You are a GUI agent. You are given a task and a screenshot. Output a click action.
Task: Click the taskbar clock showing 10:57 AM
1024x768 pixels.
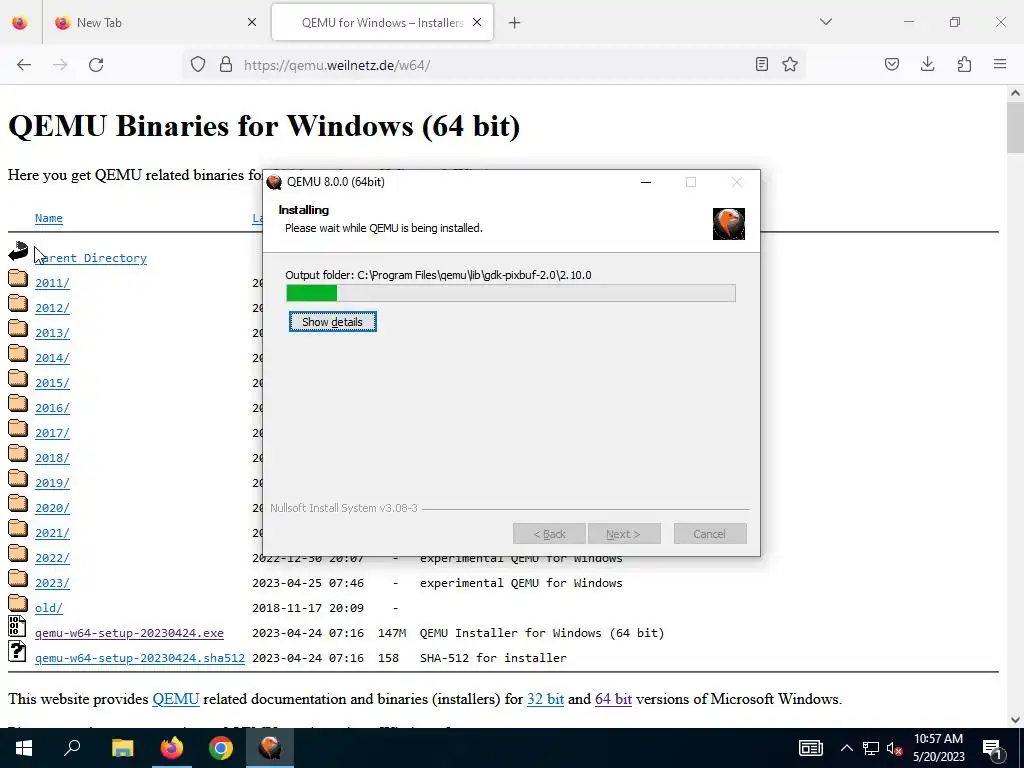pos(938,748)
